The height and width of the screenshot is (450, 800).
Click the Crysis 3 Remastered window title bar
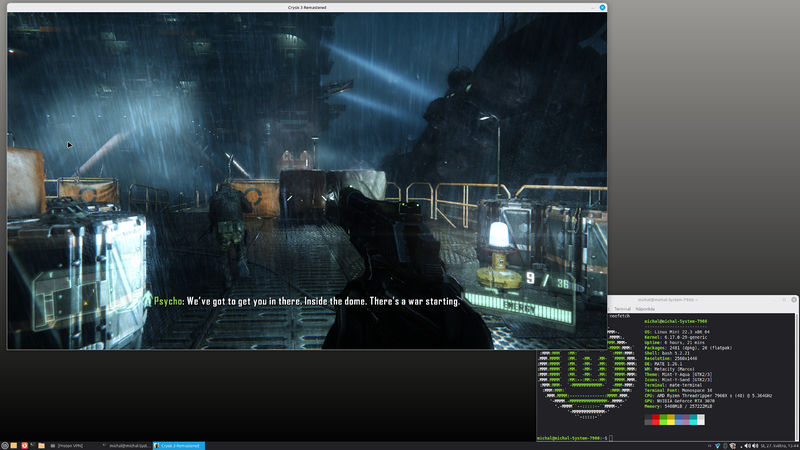click(x=307, y=7)
